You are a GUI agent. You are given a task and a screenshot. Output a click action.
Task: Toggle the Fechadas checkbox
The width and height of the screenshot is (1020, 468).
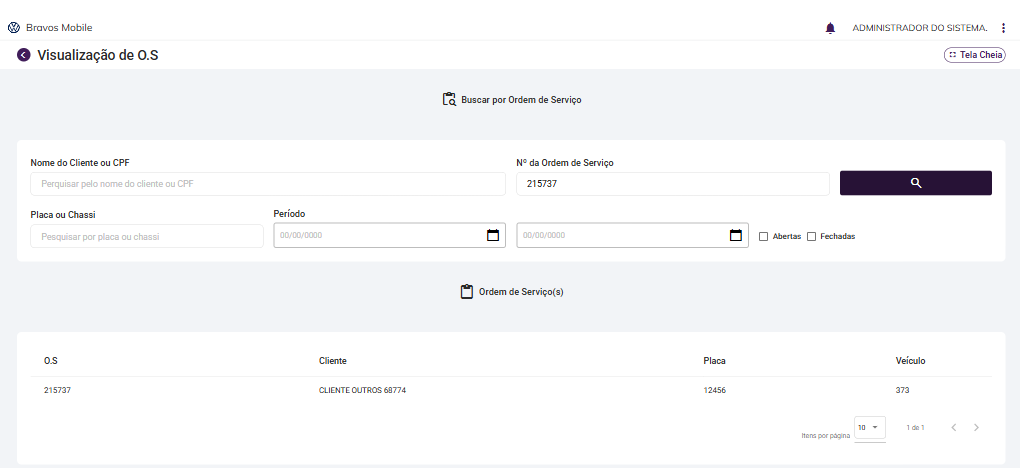[x=812, y=237]
